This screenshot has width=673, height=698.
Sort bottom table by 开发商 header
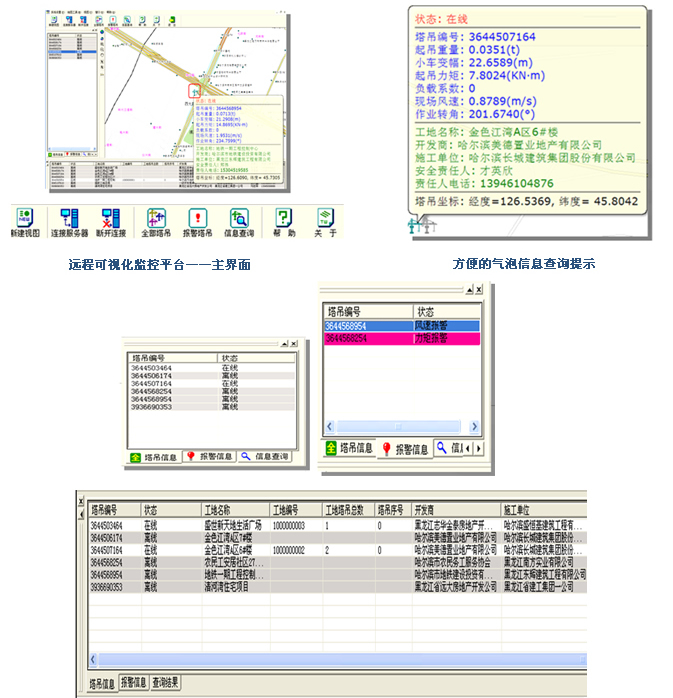click(457, 510)
